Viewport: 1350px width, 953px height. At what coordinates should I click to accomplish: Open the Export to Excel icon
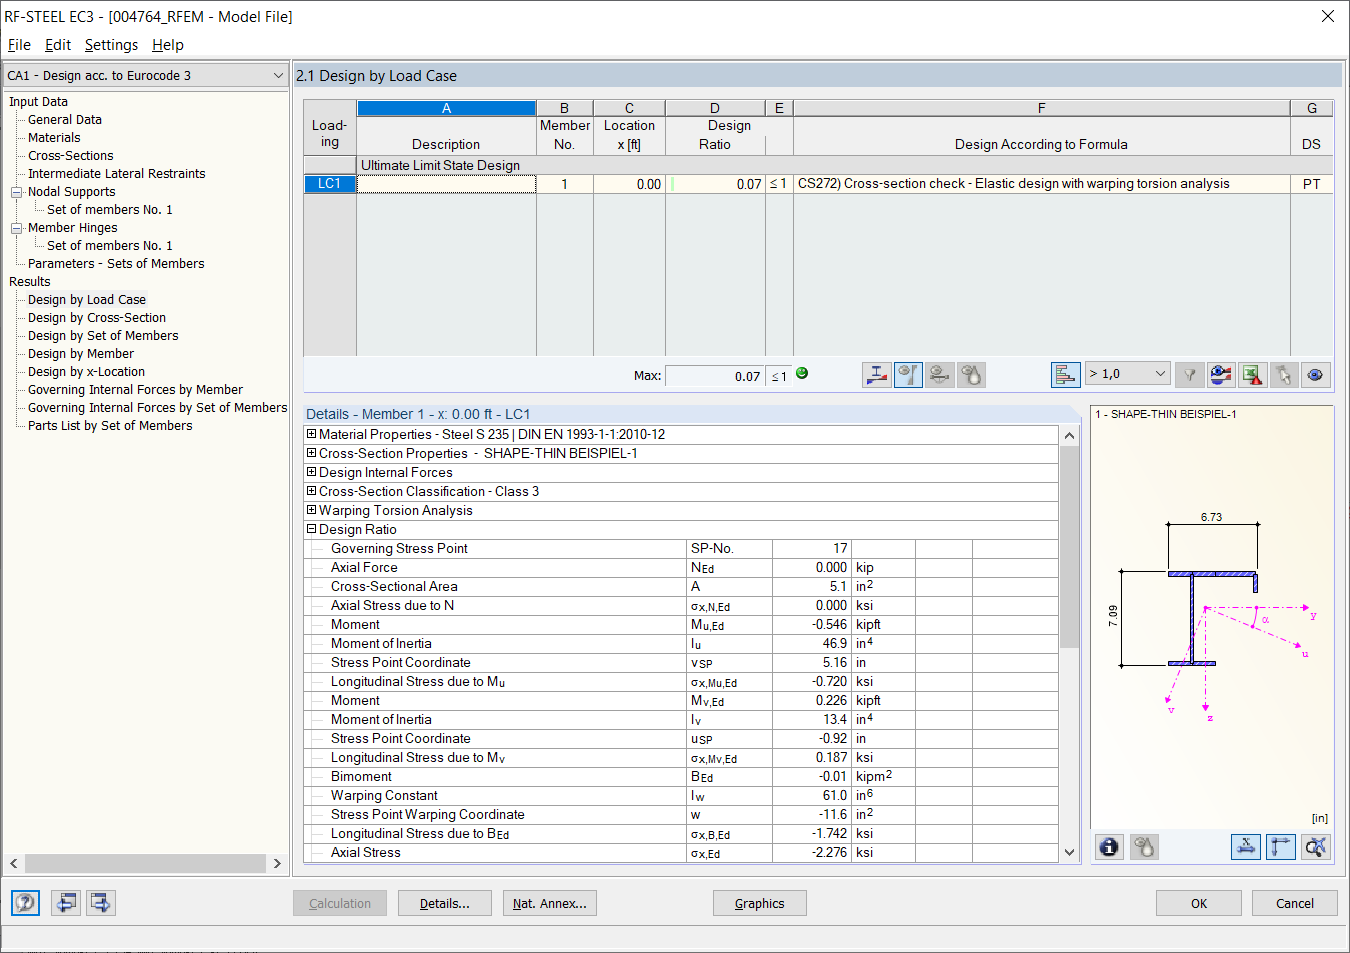pos(1252,374)
